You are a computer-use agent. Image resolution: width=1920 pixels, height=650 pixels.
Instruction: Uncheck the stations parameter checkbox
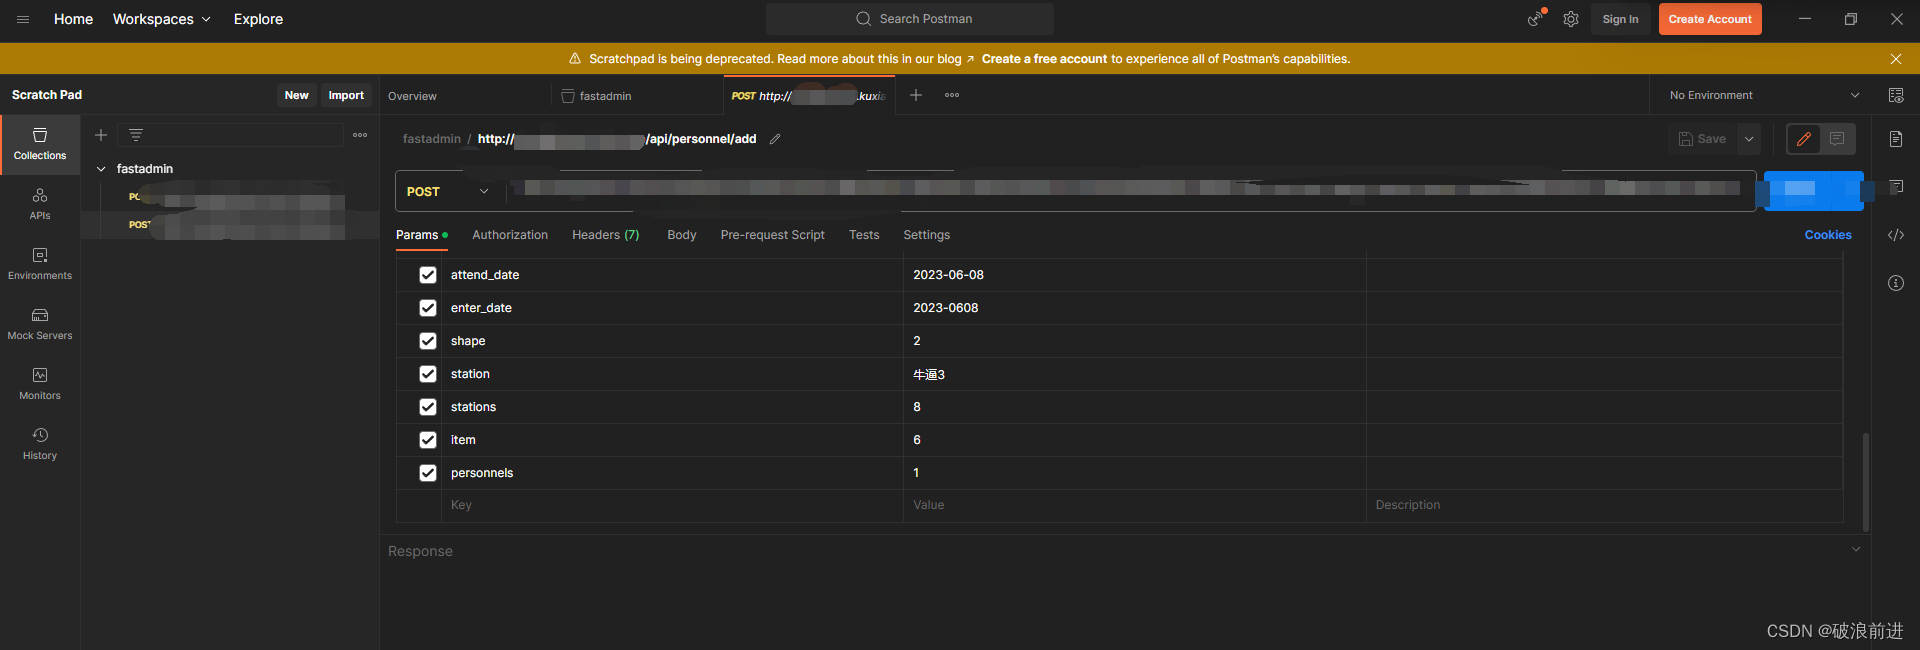428,407
